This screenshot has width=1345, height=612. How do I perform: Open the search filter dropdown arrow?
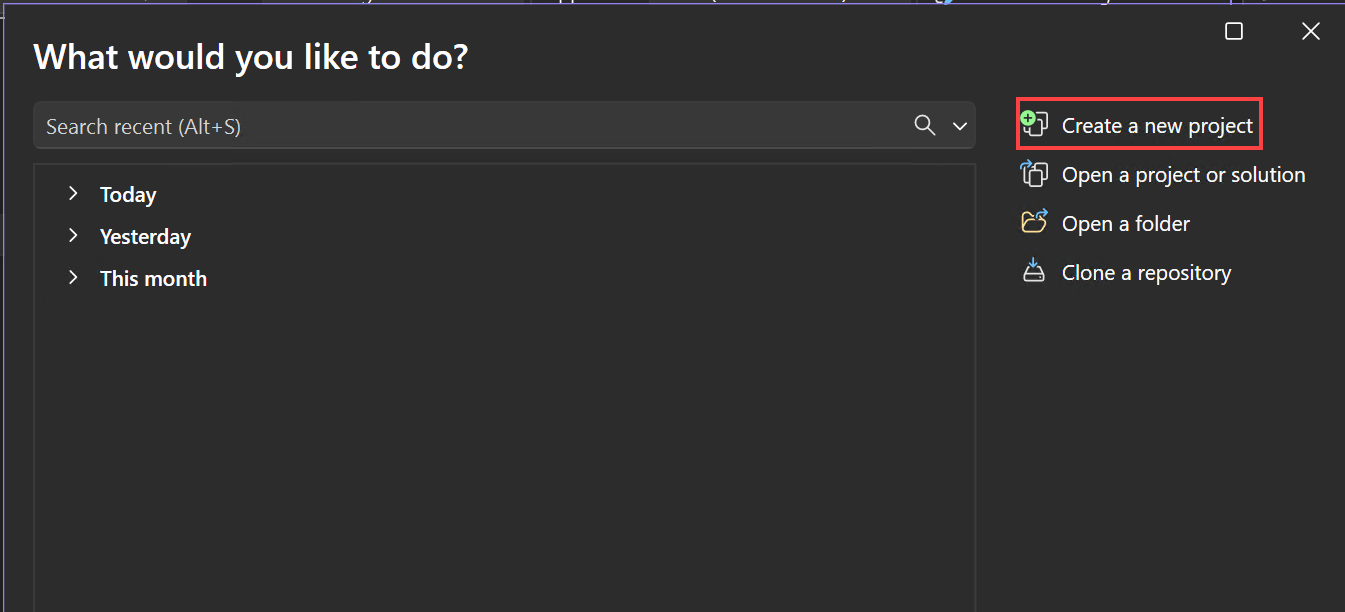(x=959, y=125)
